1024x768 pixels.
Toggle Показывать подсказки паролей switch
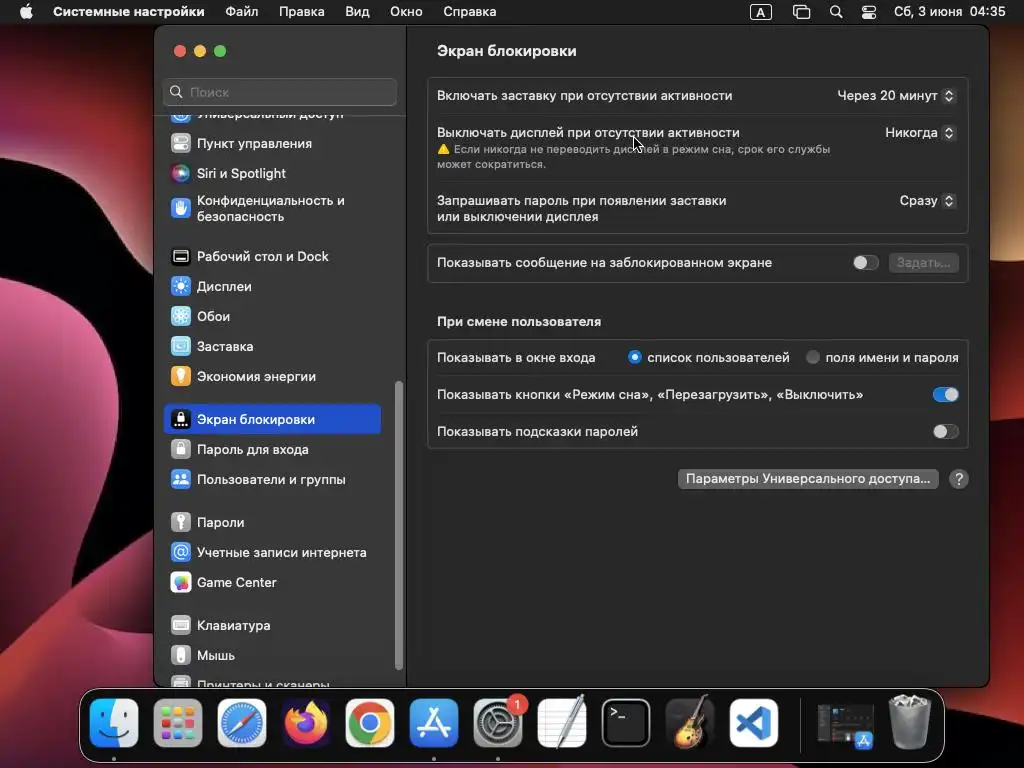[945, 431]
